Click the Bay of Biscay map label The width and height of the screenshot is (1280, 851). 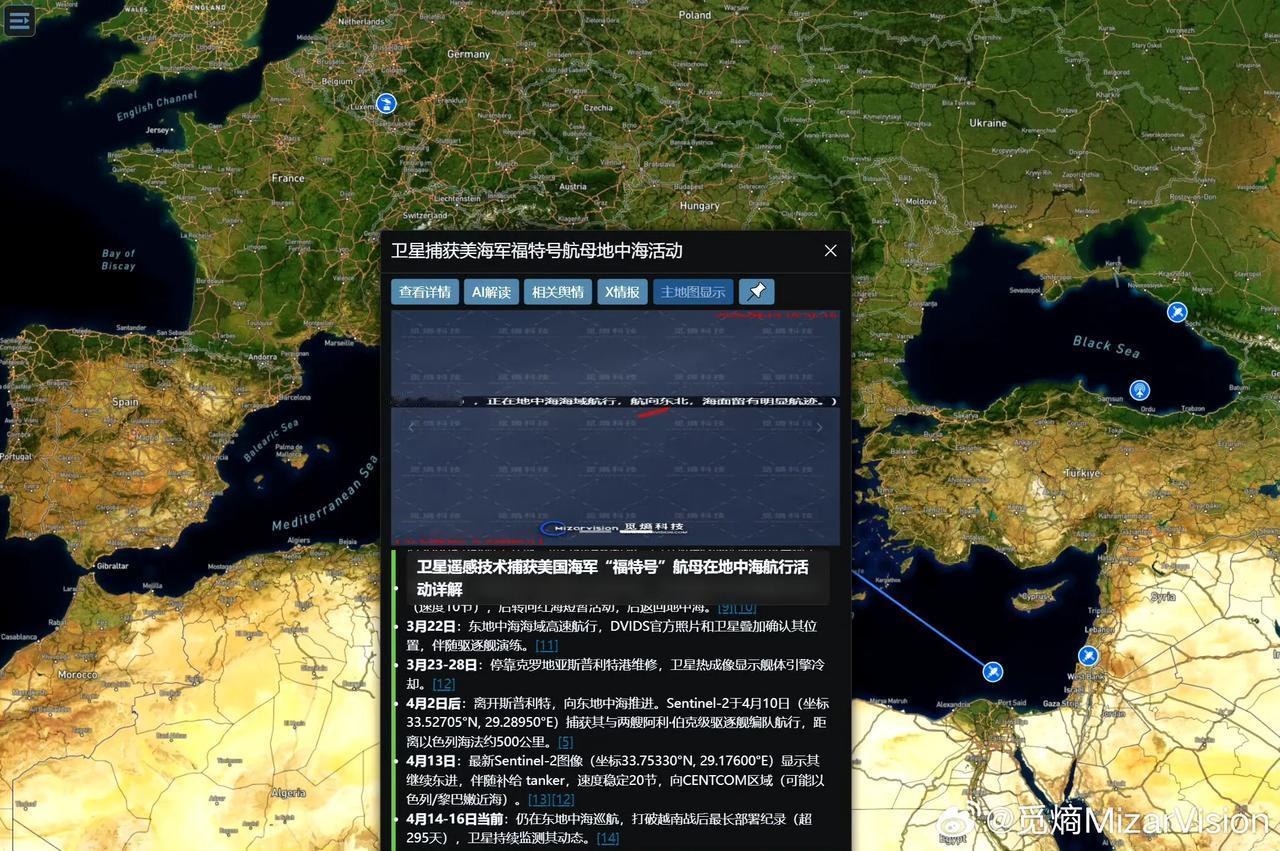(x=118, y=260)
